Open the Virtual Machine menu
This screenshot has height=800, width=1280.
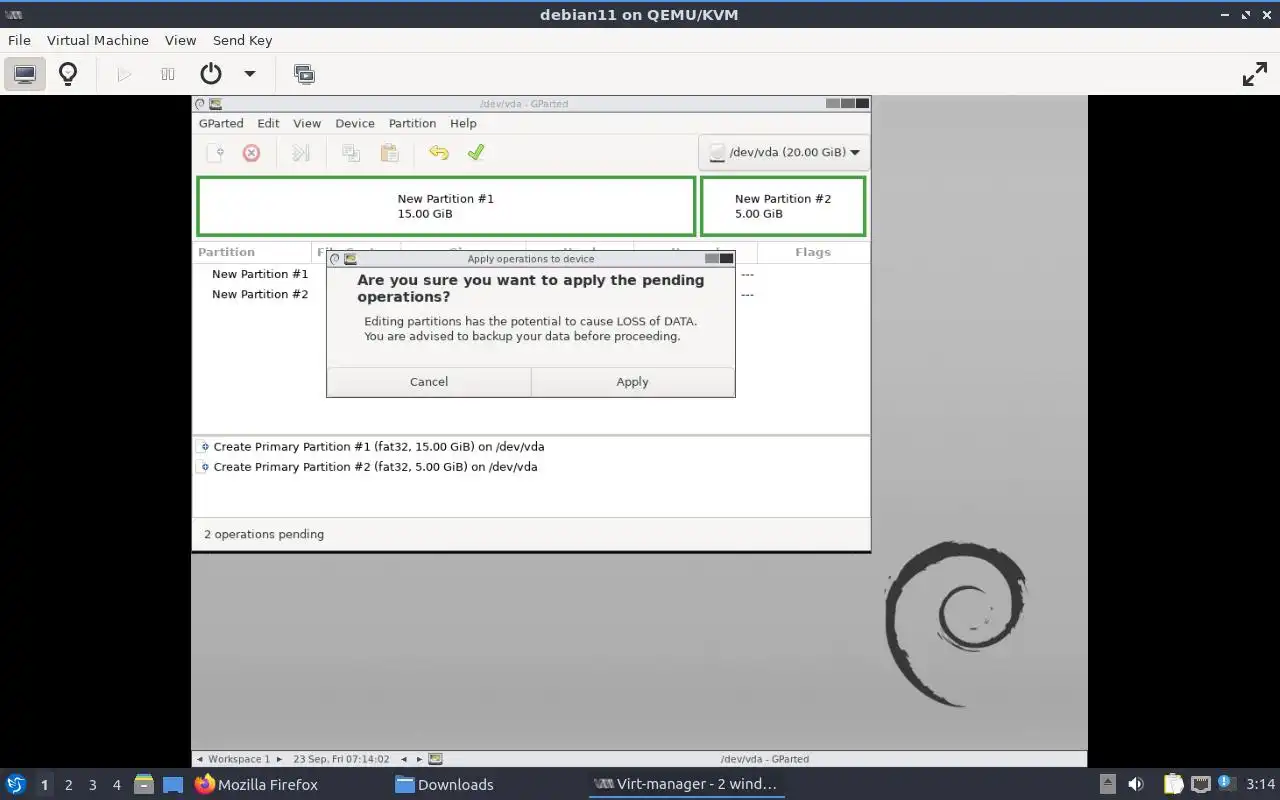coord(98,40)
